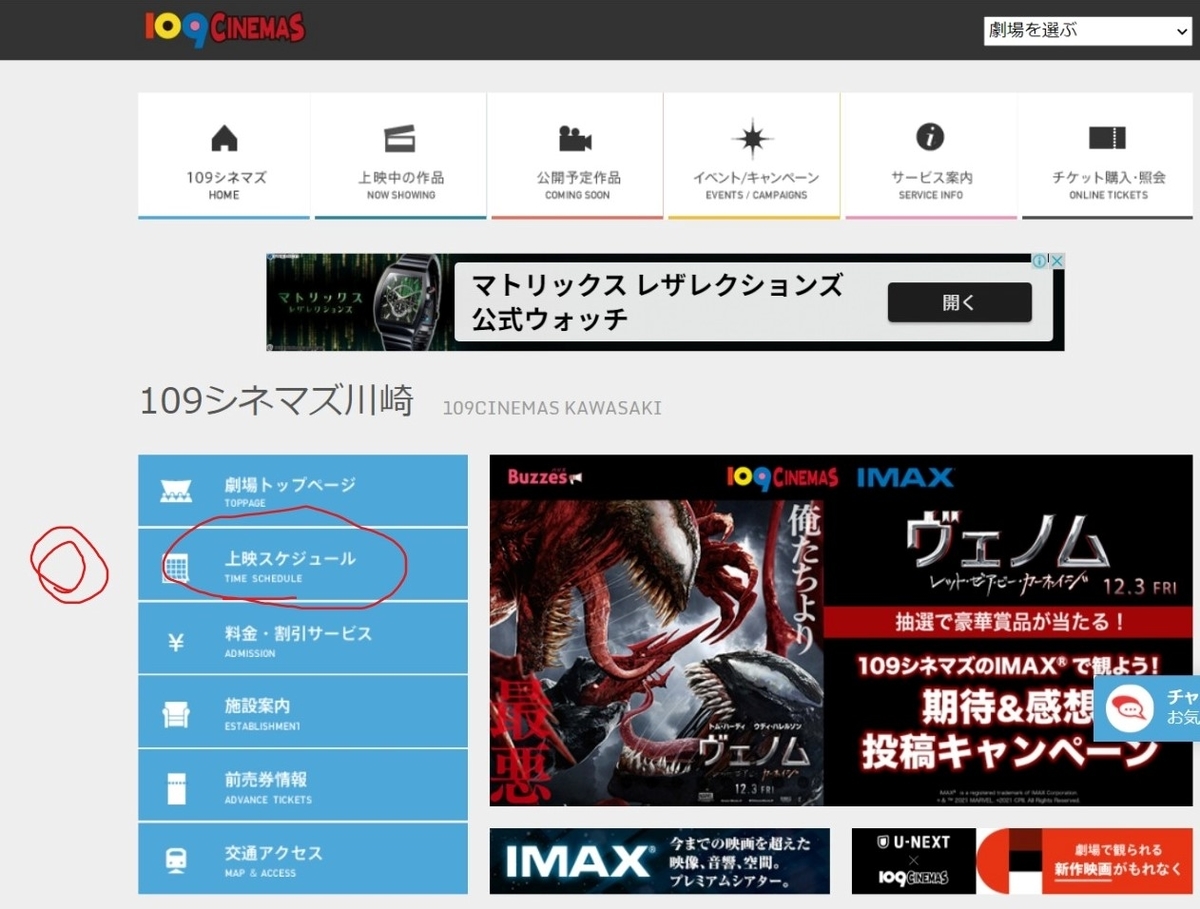The image size is (1200, 909).
Task: Click the clapperboard Now Showing icon
Action: pyautogui.click(x=400, y=138)
